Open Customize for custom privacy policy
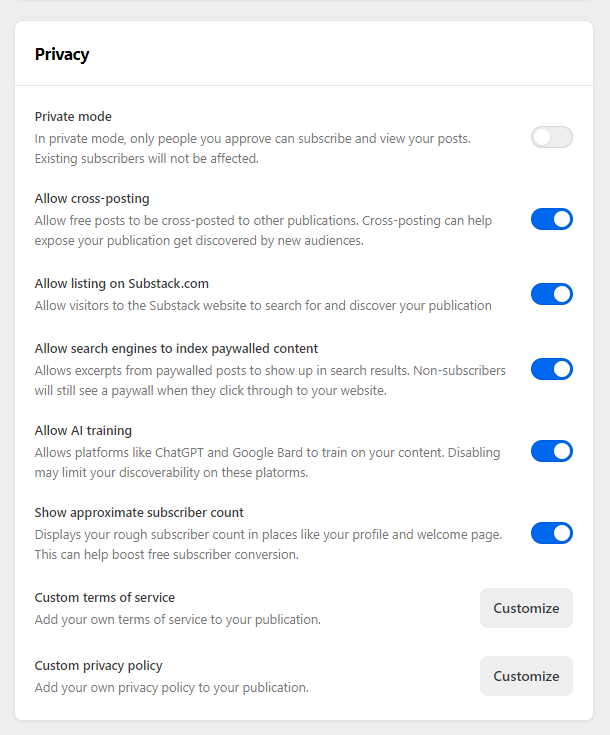 (526, 676)
